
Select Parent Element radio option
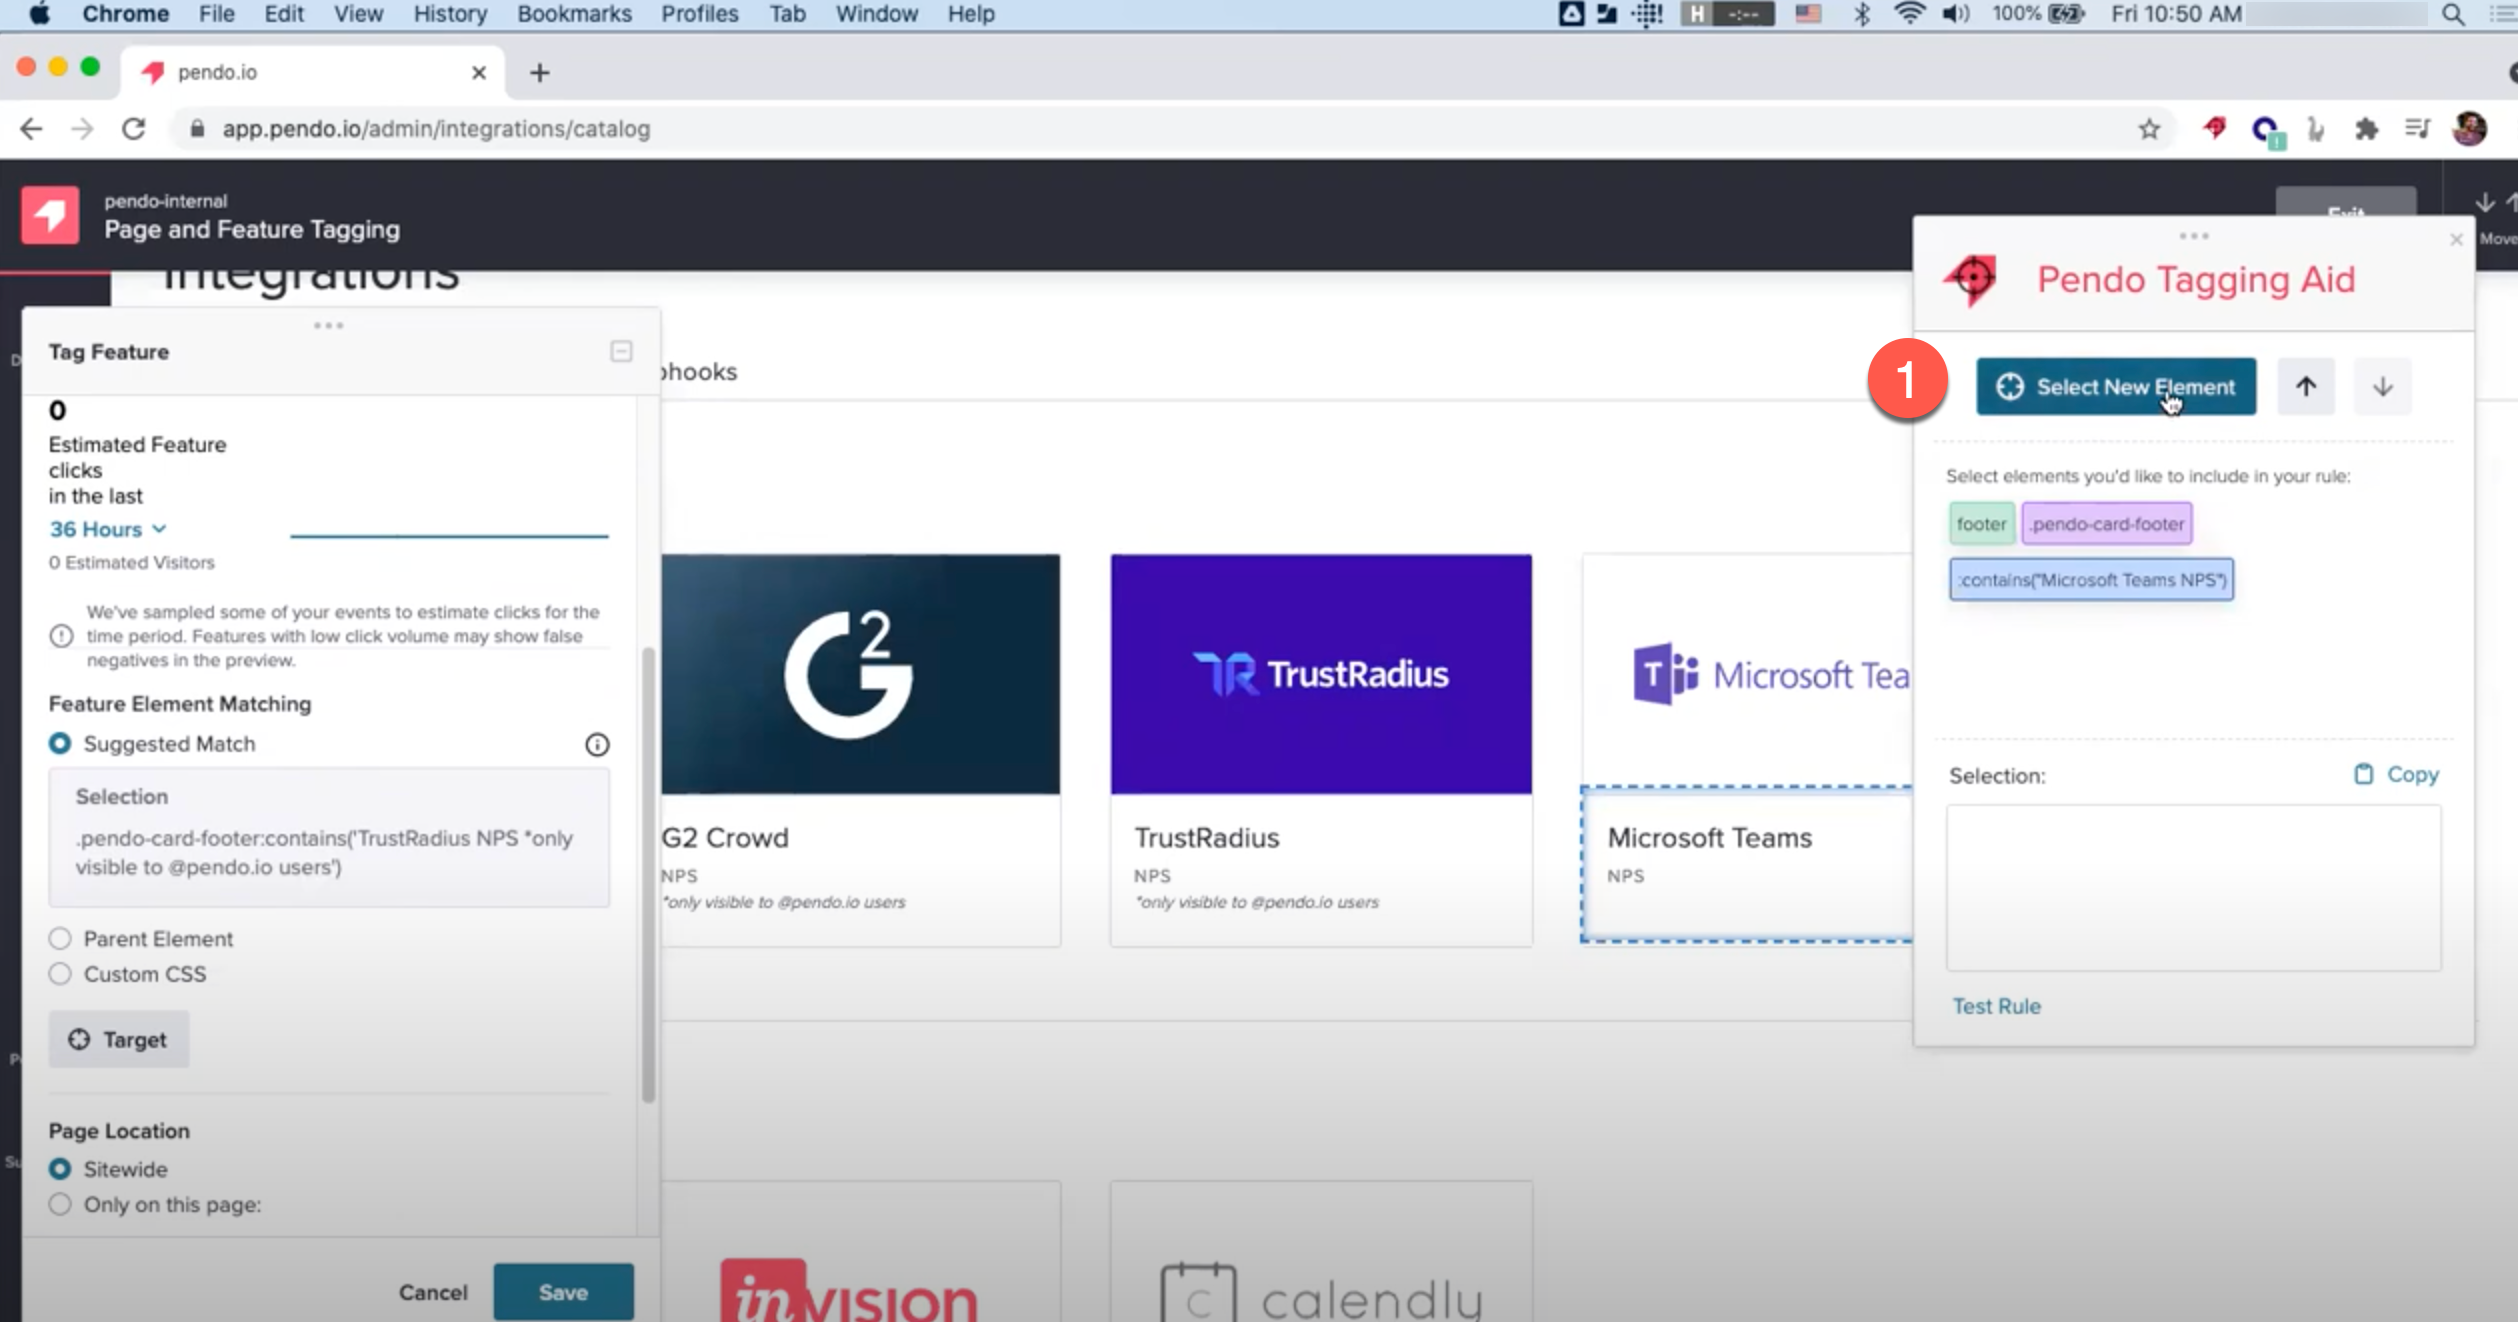(x=60, y=939)
